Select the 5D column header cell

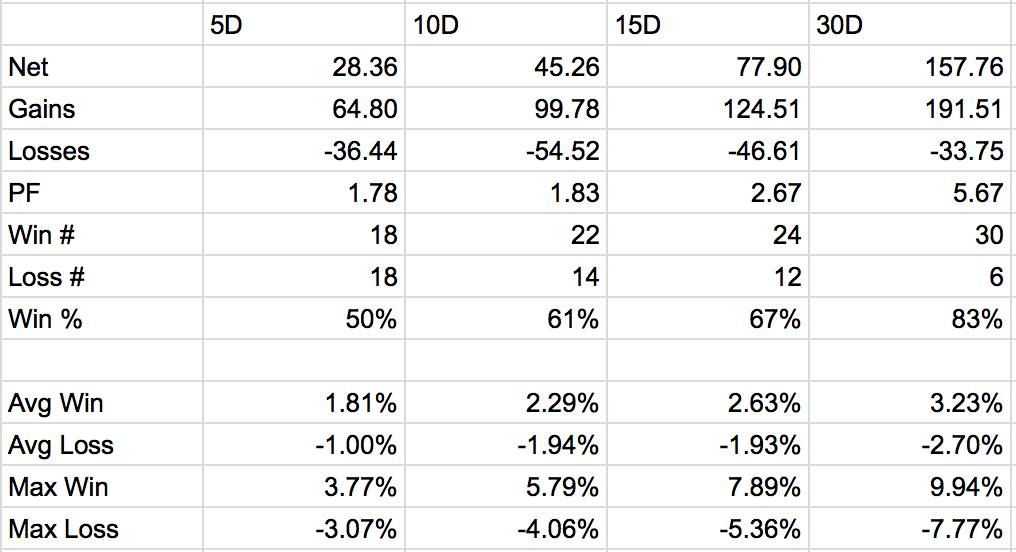tap(304, 25)
